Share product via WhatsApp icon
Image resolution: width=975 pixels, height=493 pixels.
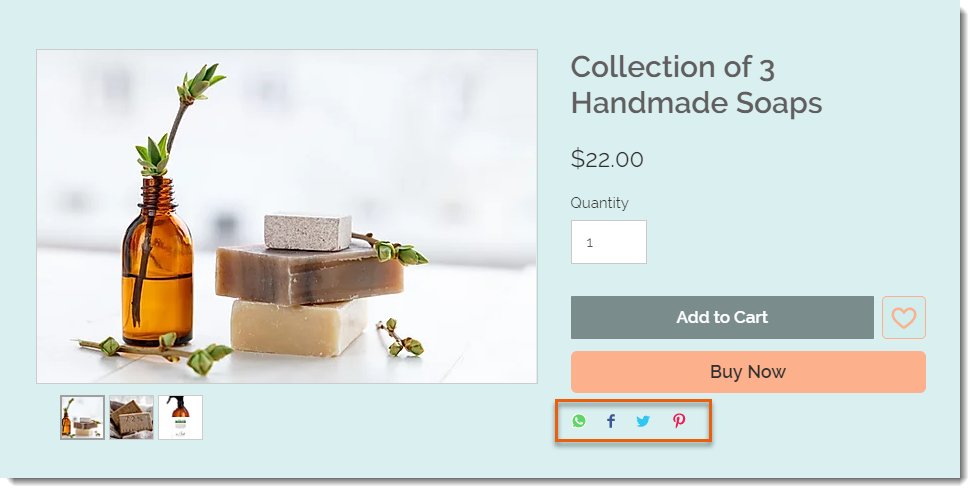pyautogui.click(x=579, y=421)
